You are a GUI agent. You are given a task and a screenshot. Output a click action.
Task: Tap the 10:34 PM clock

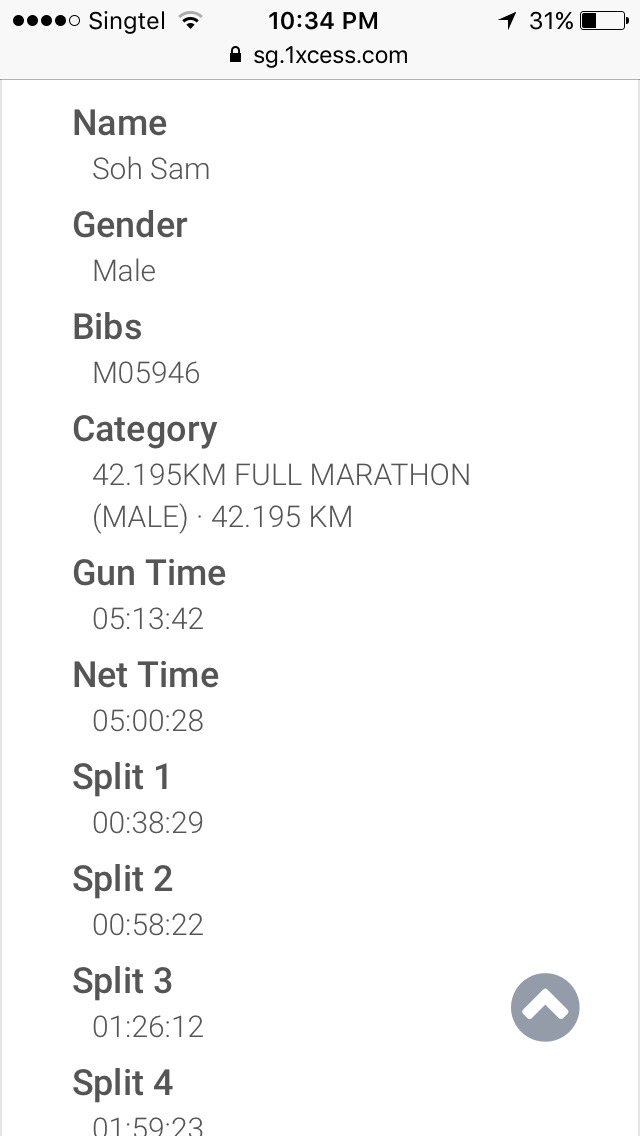point(323,20)
